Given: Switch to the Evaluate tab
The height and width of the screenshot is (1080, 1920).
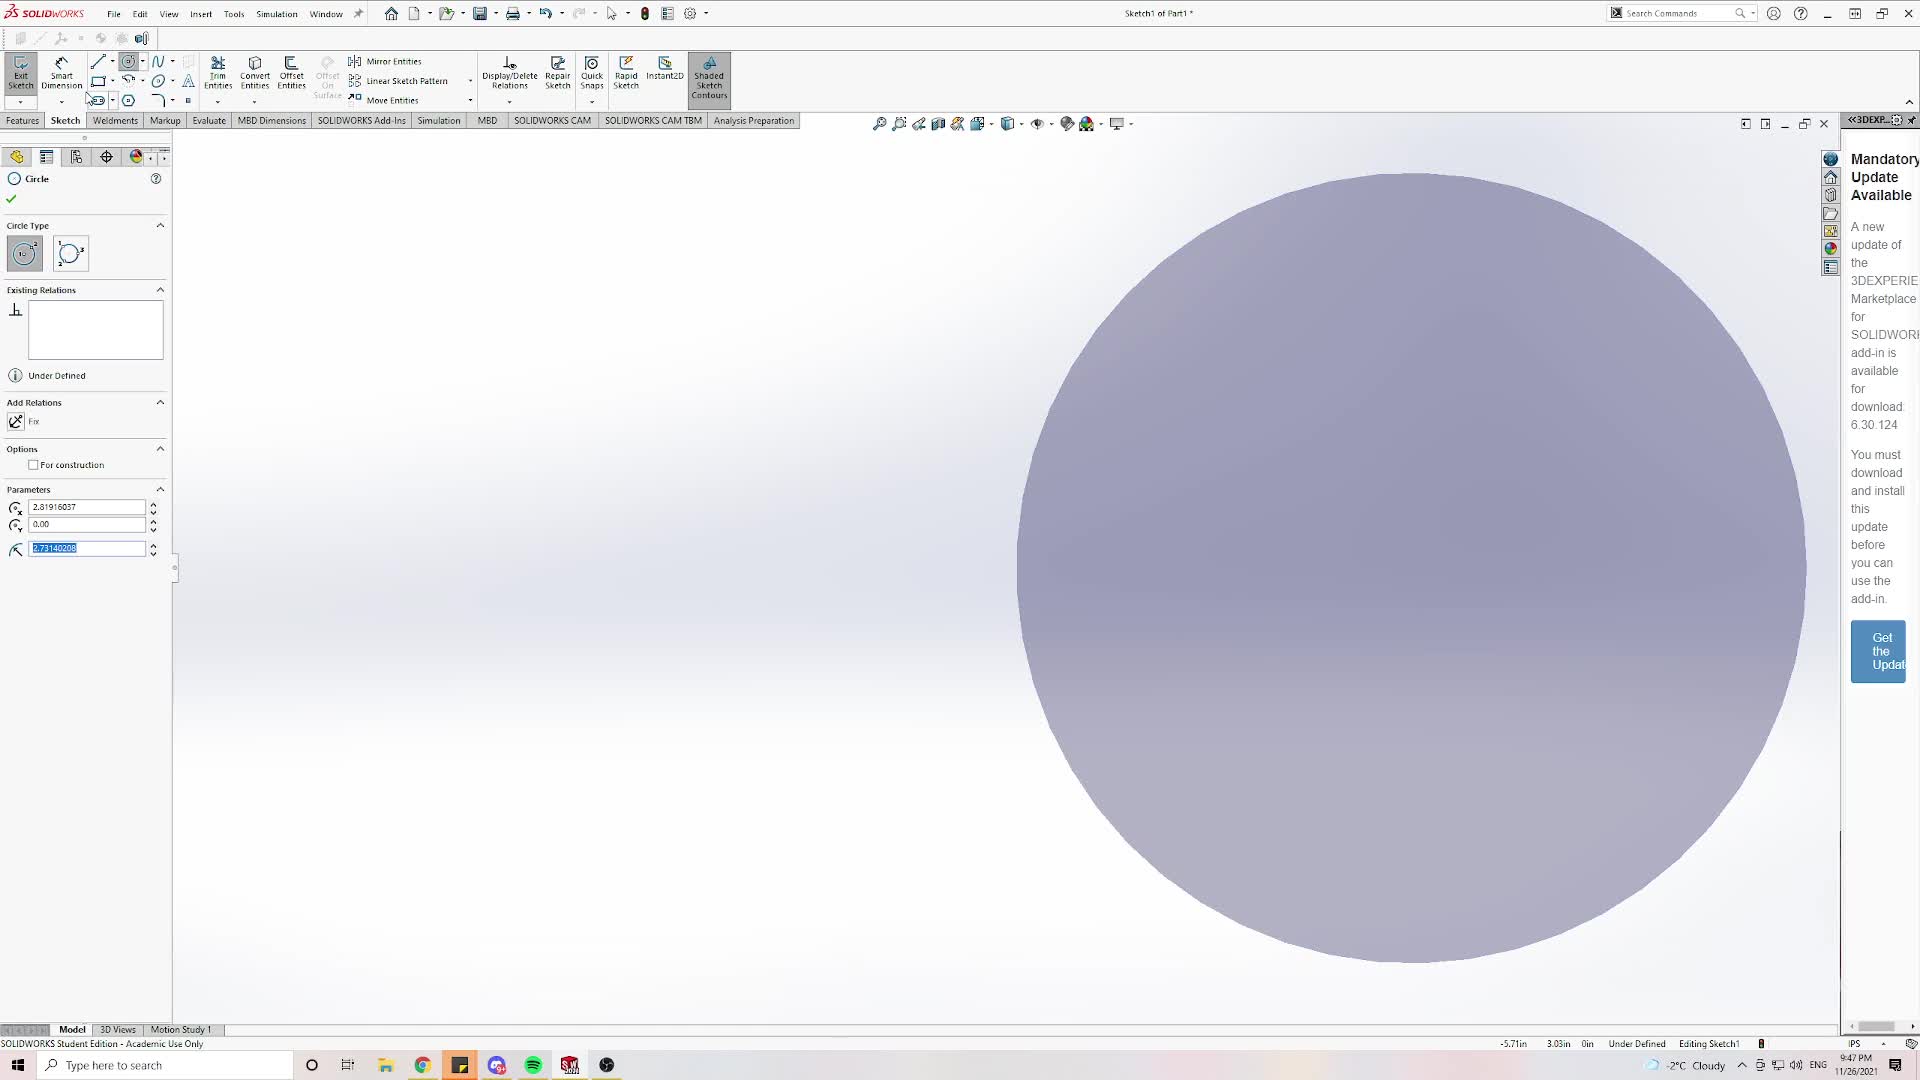Looking at the screenshot, I should click(x=209, y=121).
